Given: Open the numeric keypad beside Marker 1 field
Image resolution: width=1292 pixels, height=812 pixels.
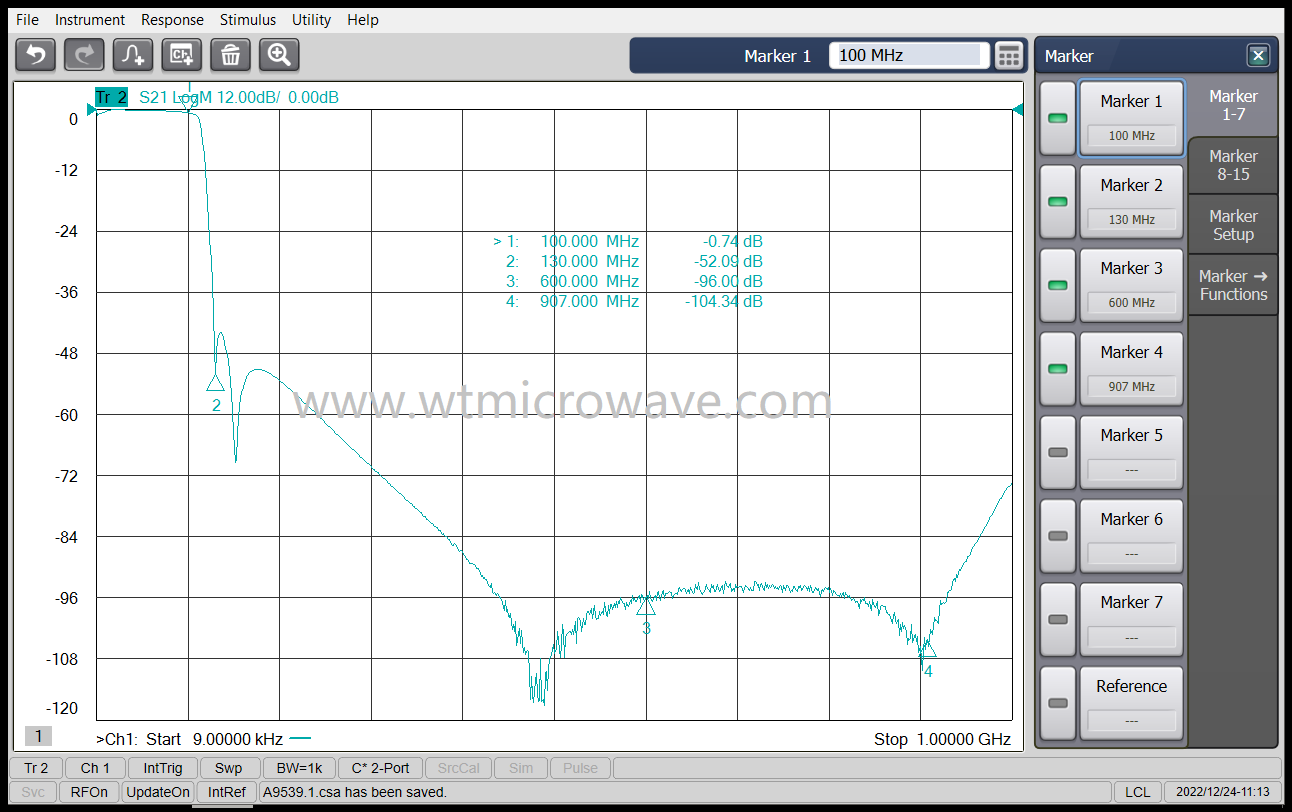Looking at the screenshot, I should pyautogui.click(x=1009, y=55).
